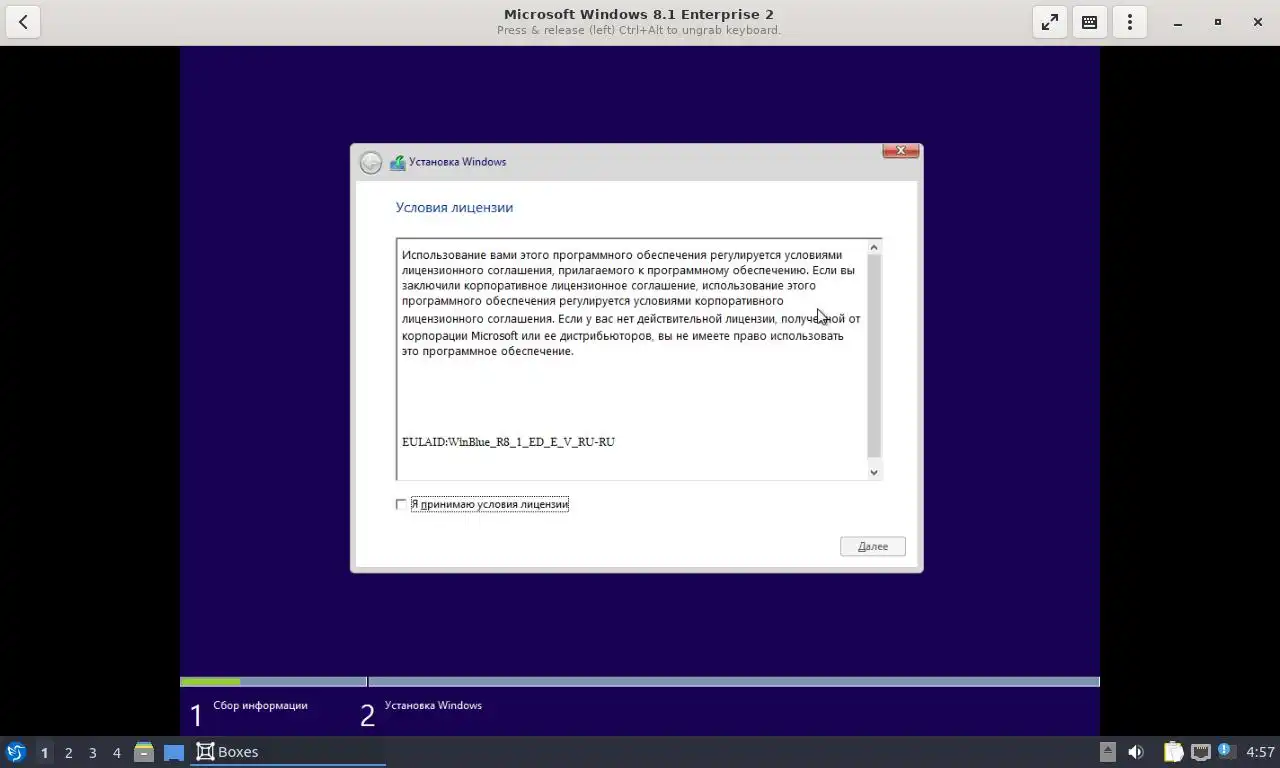Click the network status tray icon
Screen dimensions: 1280x768
pos(1200,752)
